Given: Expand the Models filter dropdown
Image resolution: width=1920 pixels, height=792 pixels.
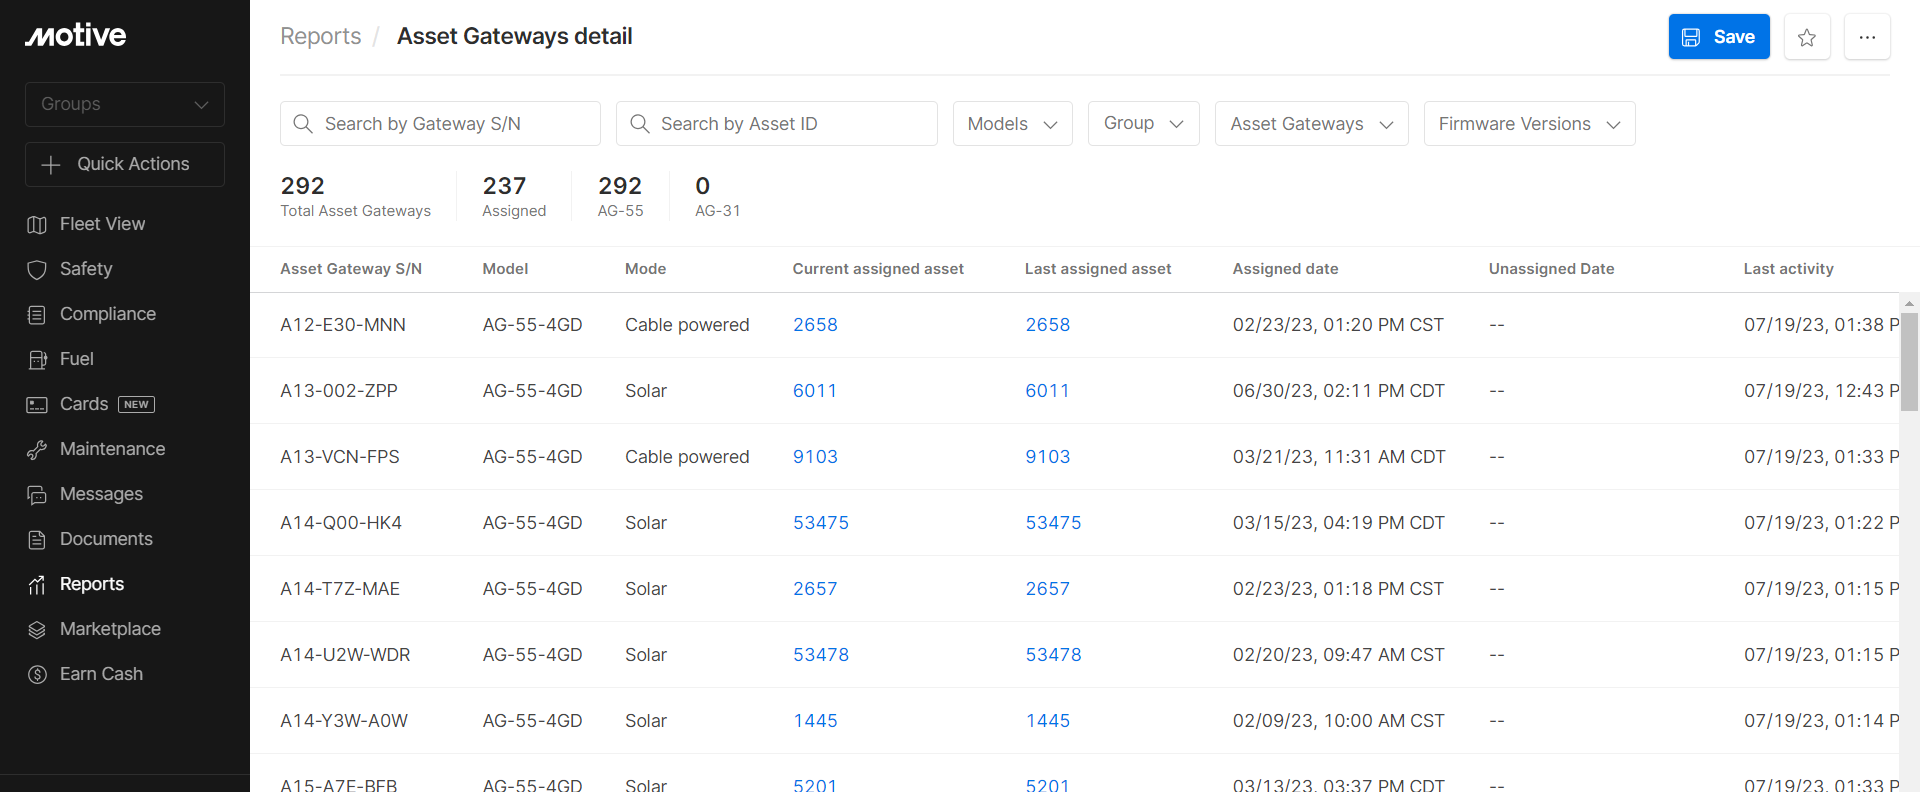Looking at the screenshot, I should coord(1013,124).
